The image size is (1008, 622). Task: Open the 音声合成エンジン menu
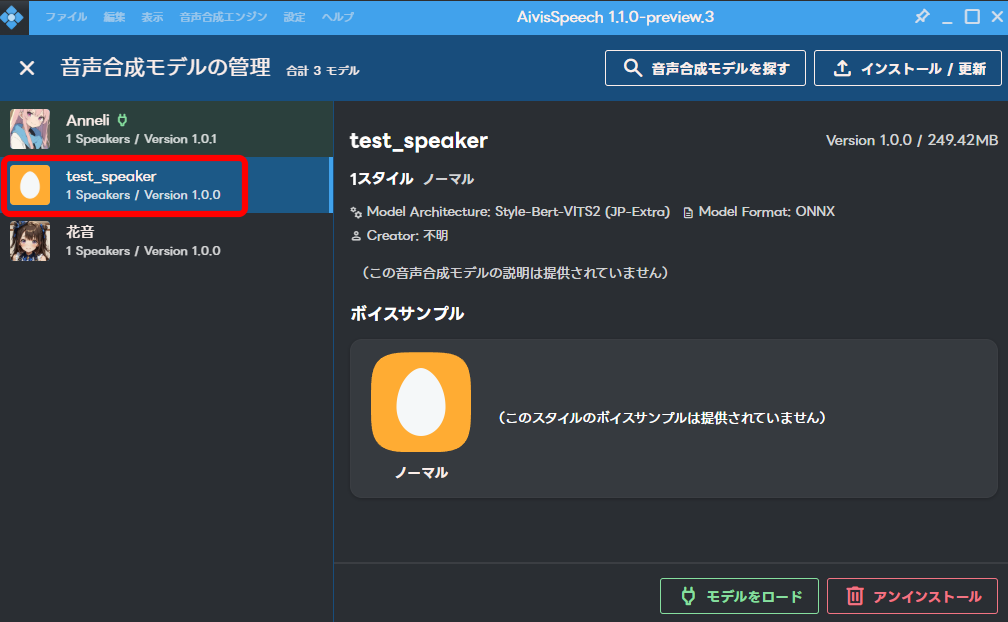224,17
